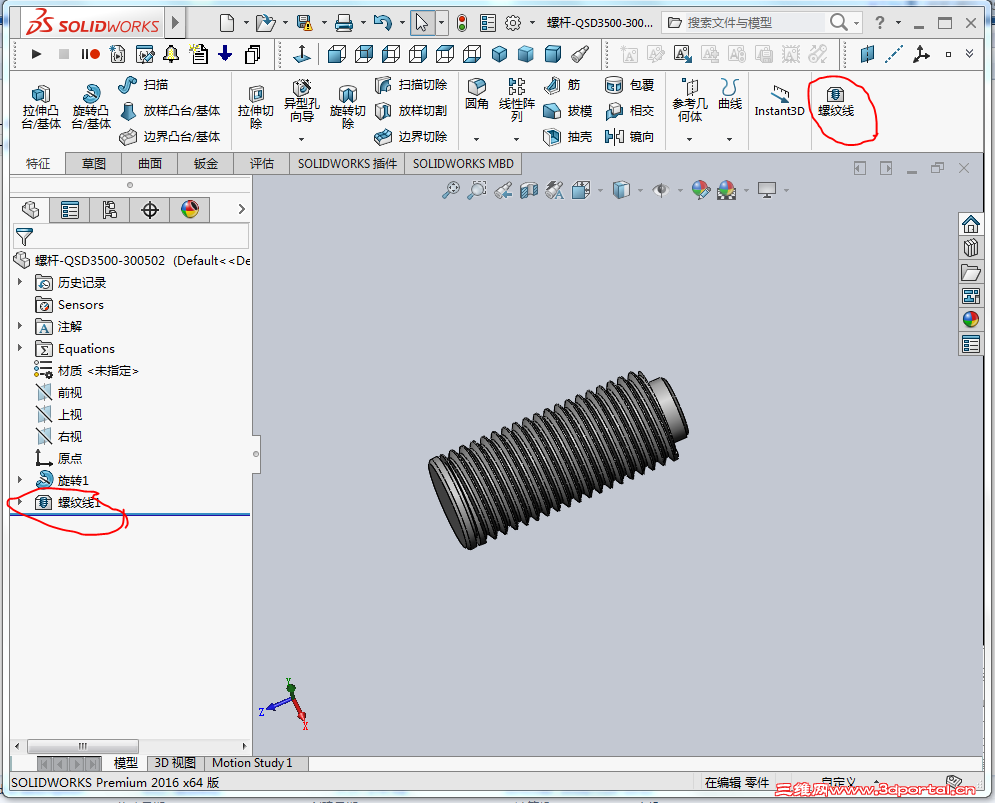995x803 pixels.
Task: Expand the SOLIDWORKS menu flyout arrow
Action: (175, 23)
